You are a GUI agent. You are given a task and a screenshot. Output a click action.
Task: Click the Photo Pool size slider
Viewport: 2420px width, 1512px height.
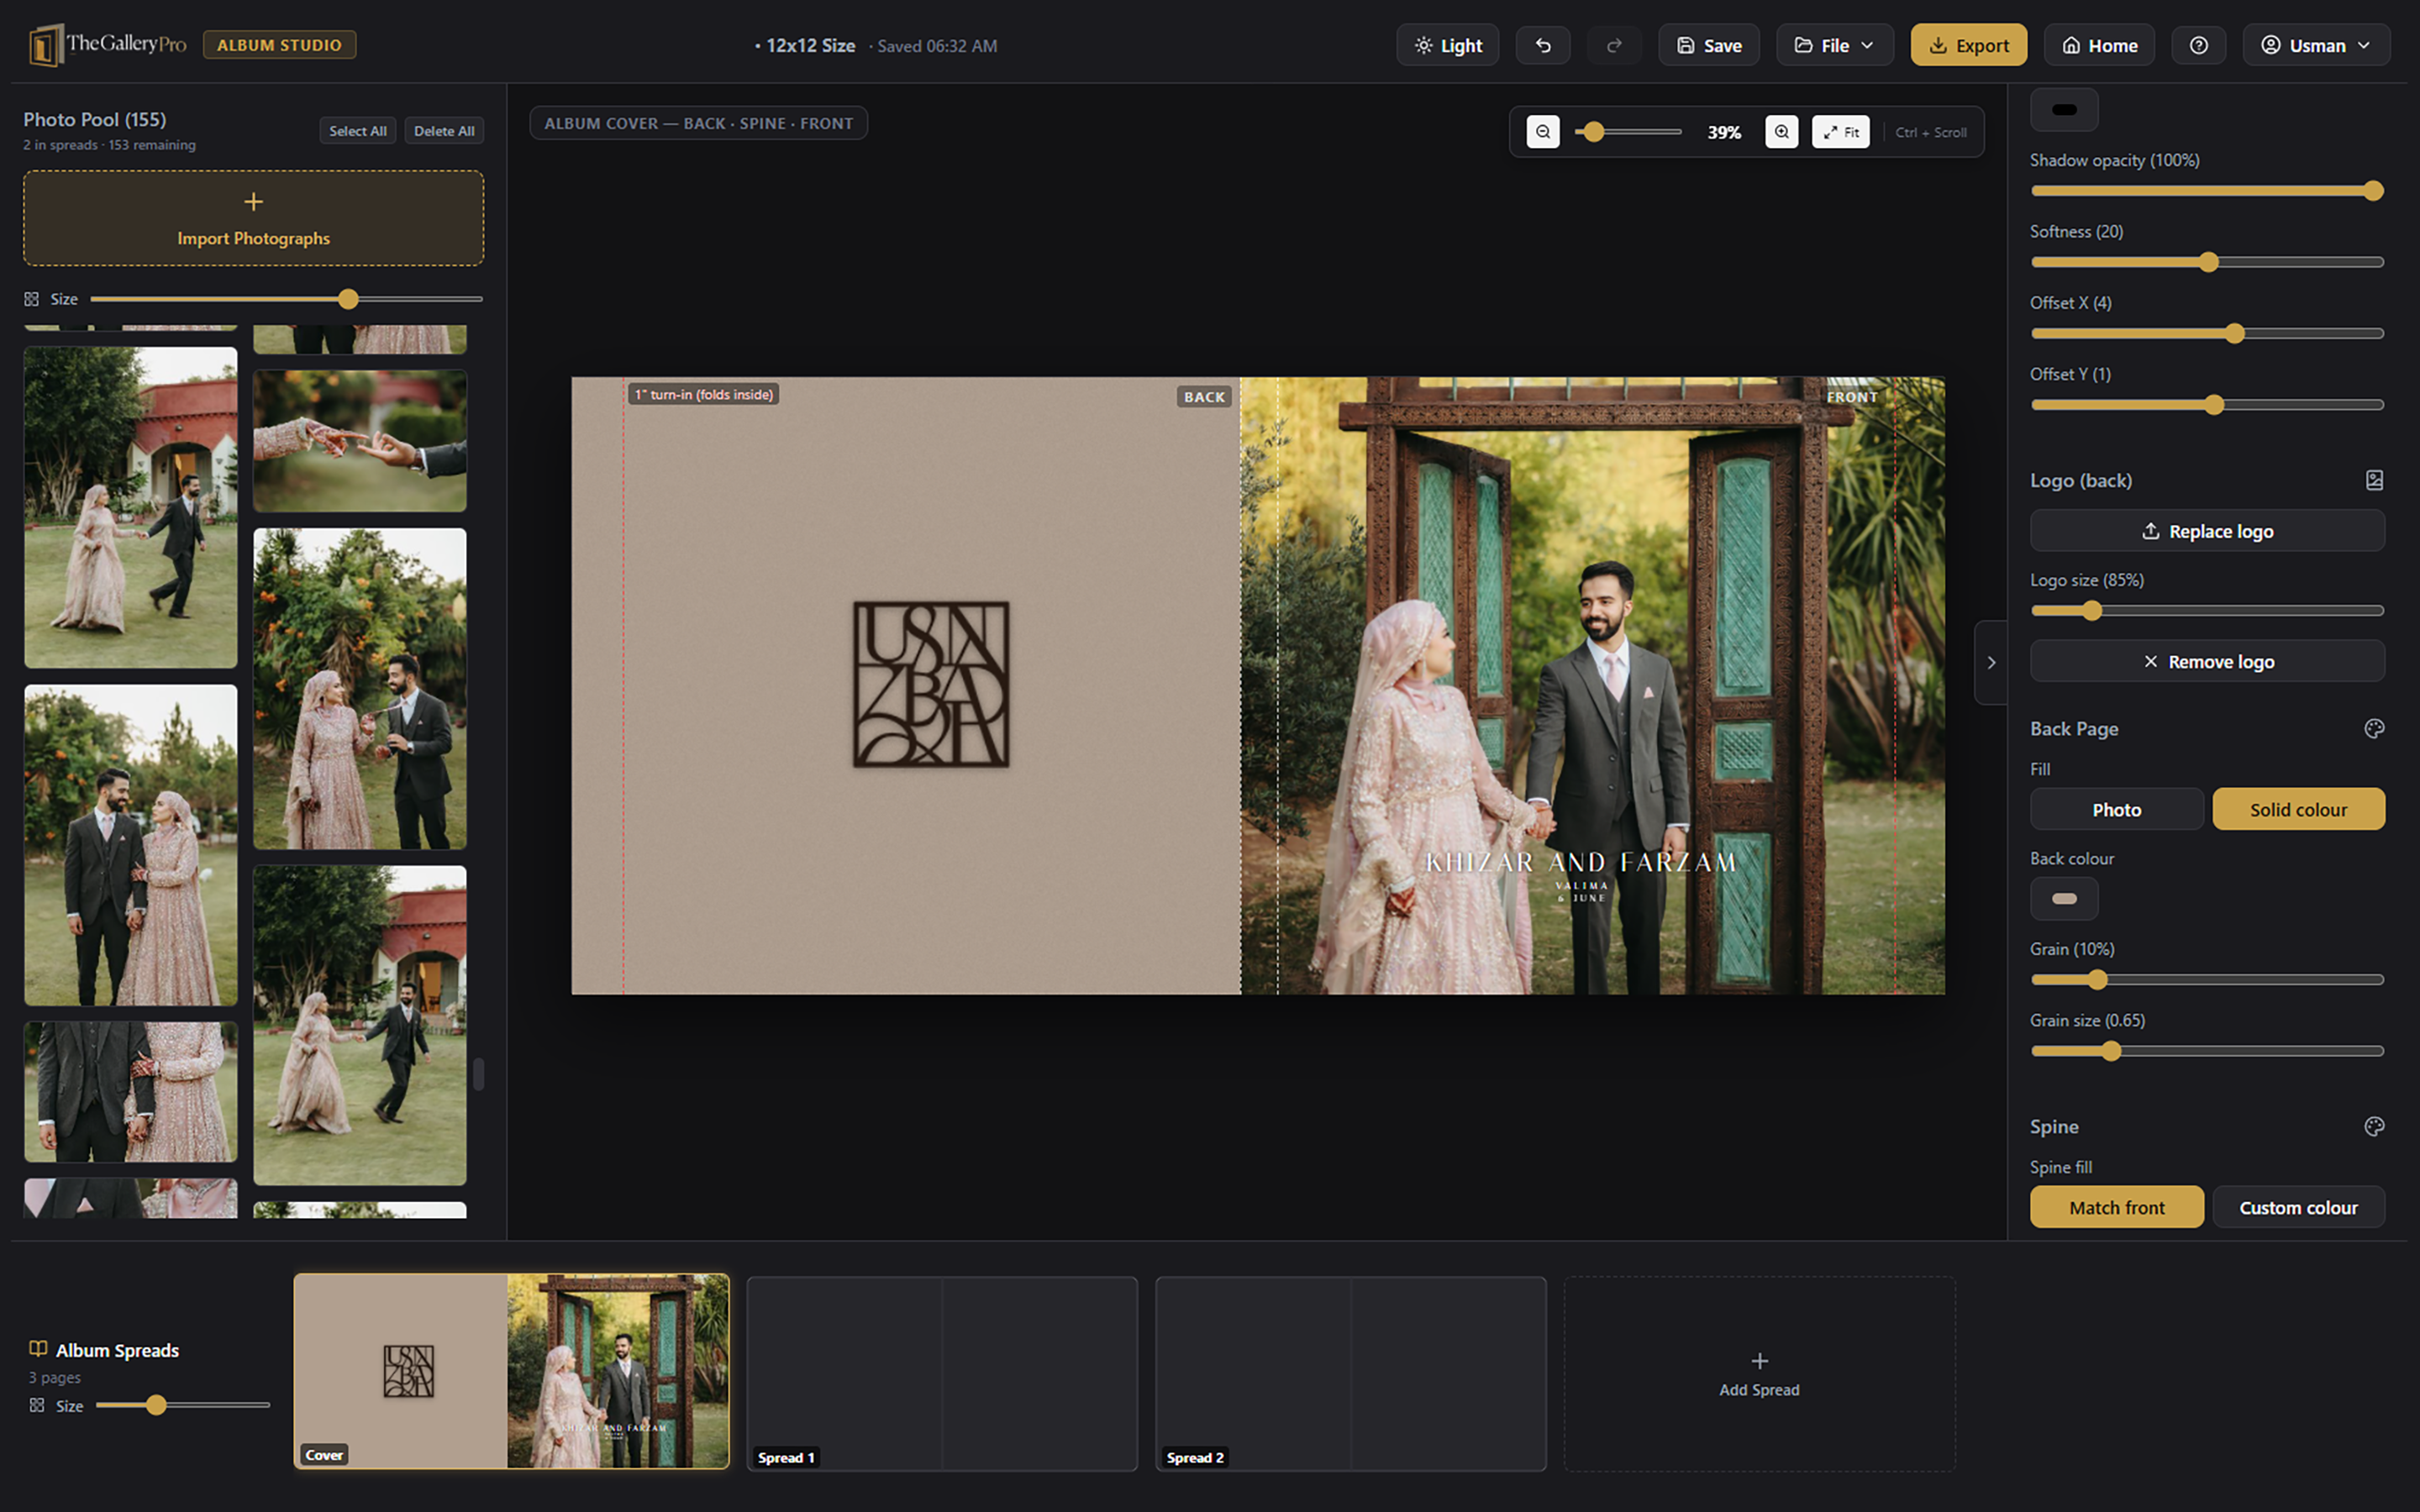click(286, 299)
